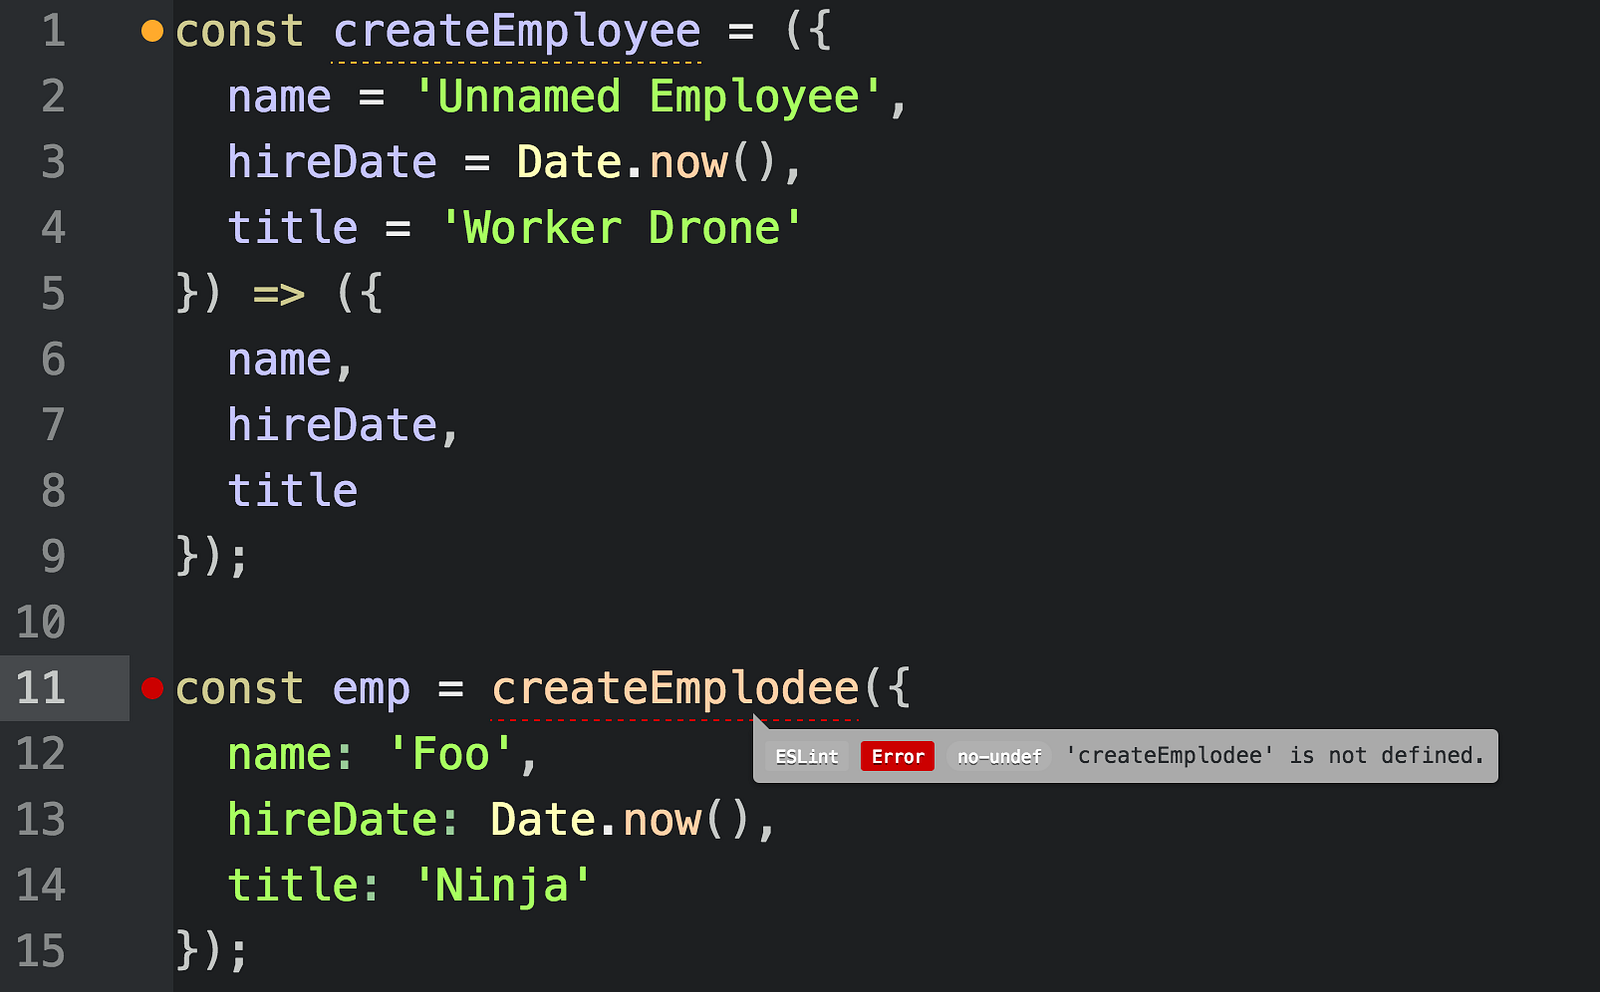The image size is (1600, 992).
Task: Select line number 1 in the gutter
Action: pos(53,31)
